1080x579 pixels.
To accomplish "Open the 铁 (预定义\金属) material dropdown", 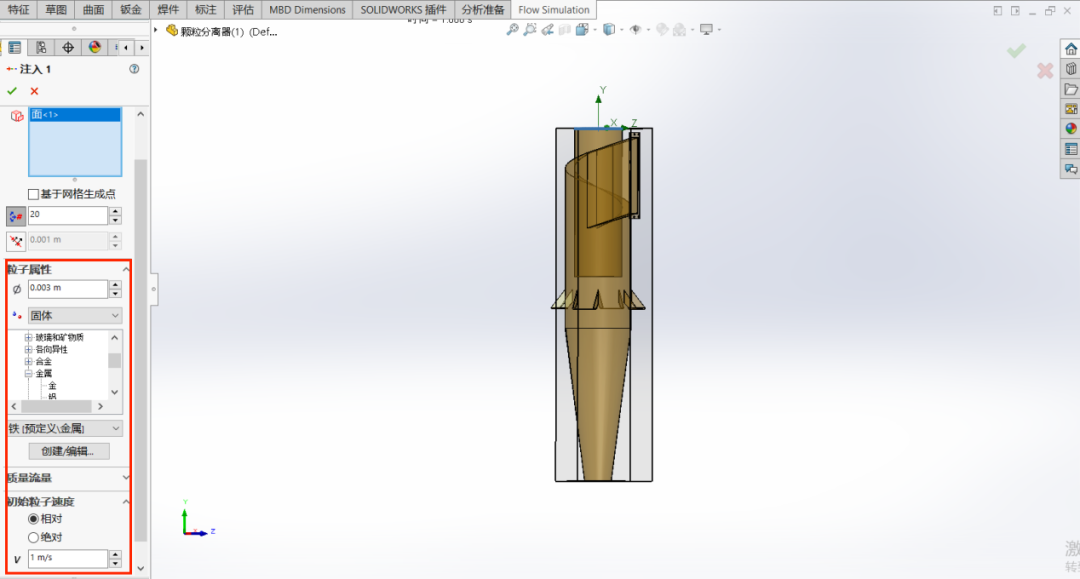I will pos(65,428).
